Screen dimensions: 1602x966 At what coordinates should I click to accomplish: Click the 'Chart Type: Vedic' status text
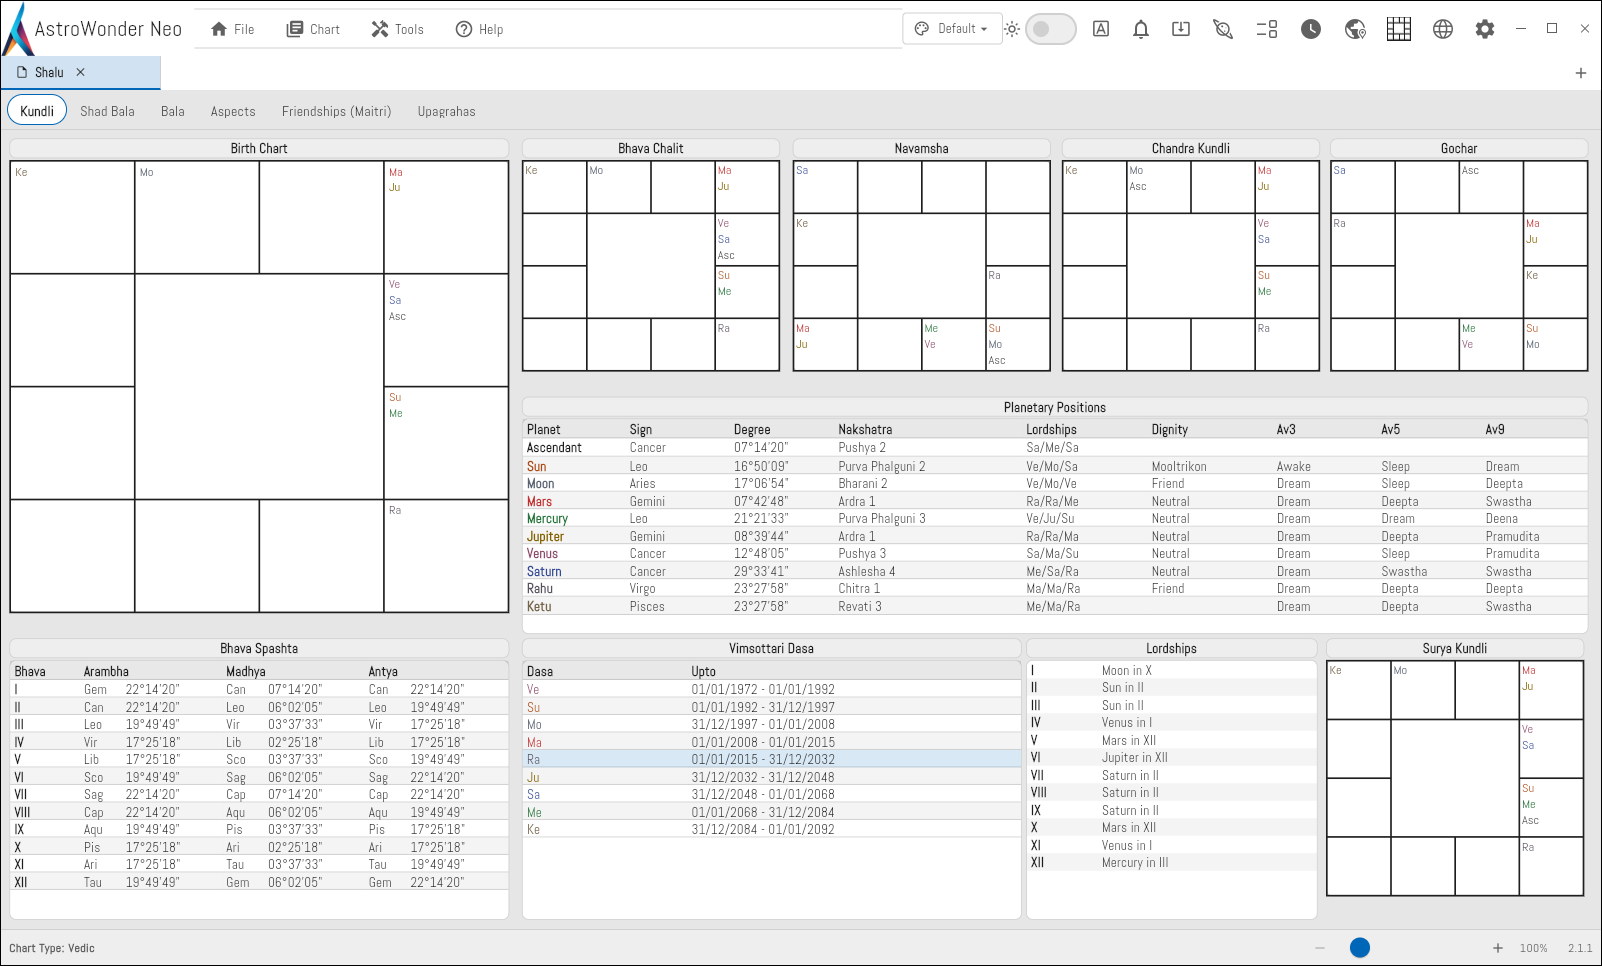coord(52,948)
